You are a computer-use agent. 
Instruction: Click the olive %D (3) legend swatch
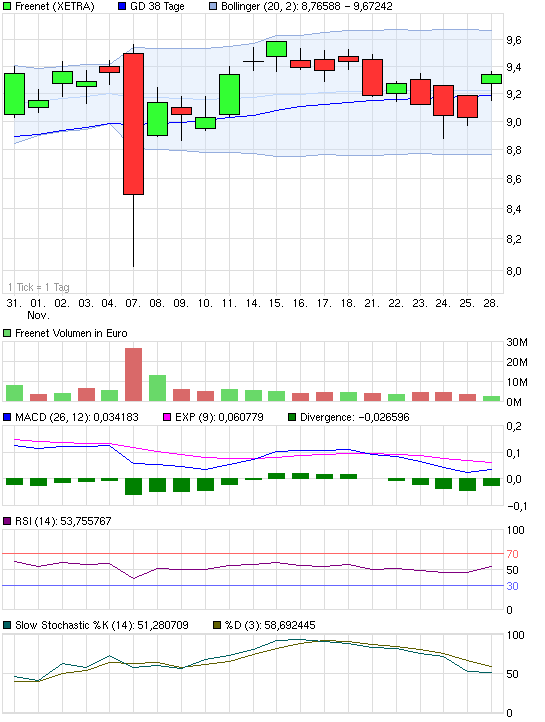click(217, 625)
